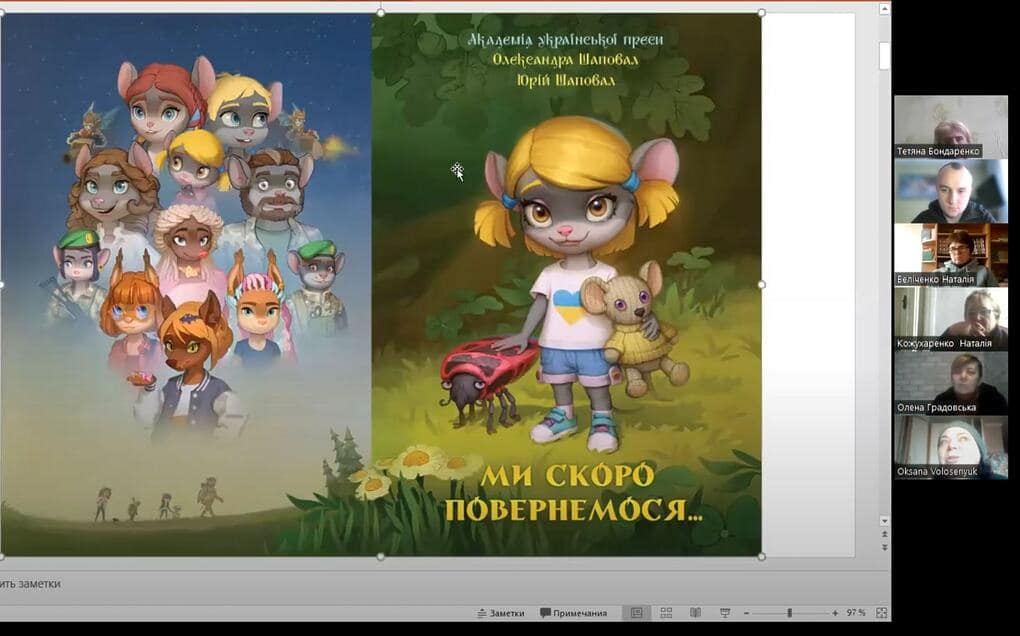Click the scrollbar down arrow
The width and height of the screenshot is (1020, 636).
click(884, 521)
